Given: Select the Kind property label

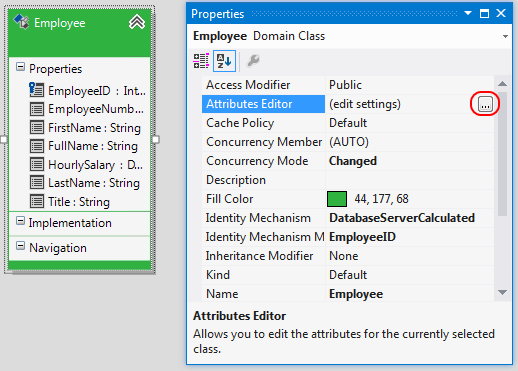Looking at the screenshot, I should [218, 275].
